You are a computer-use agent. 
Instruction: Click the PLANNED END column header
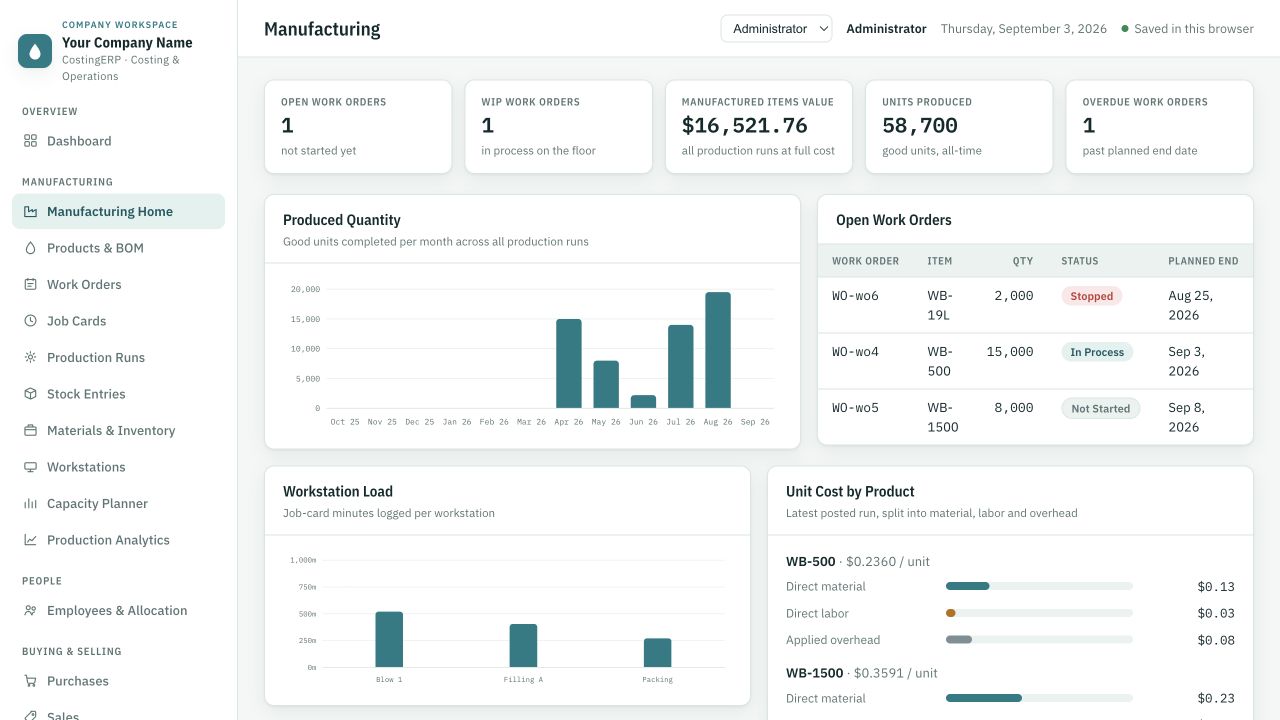pyautogui.click(x=1203, y=261)
